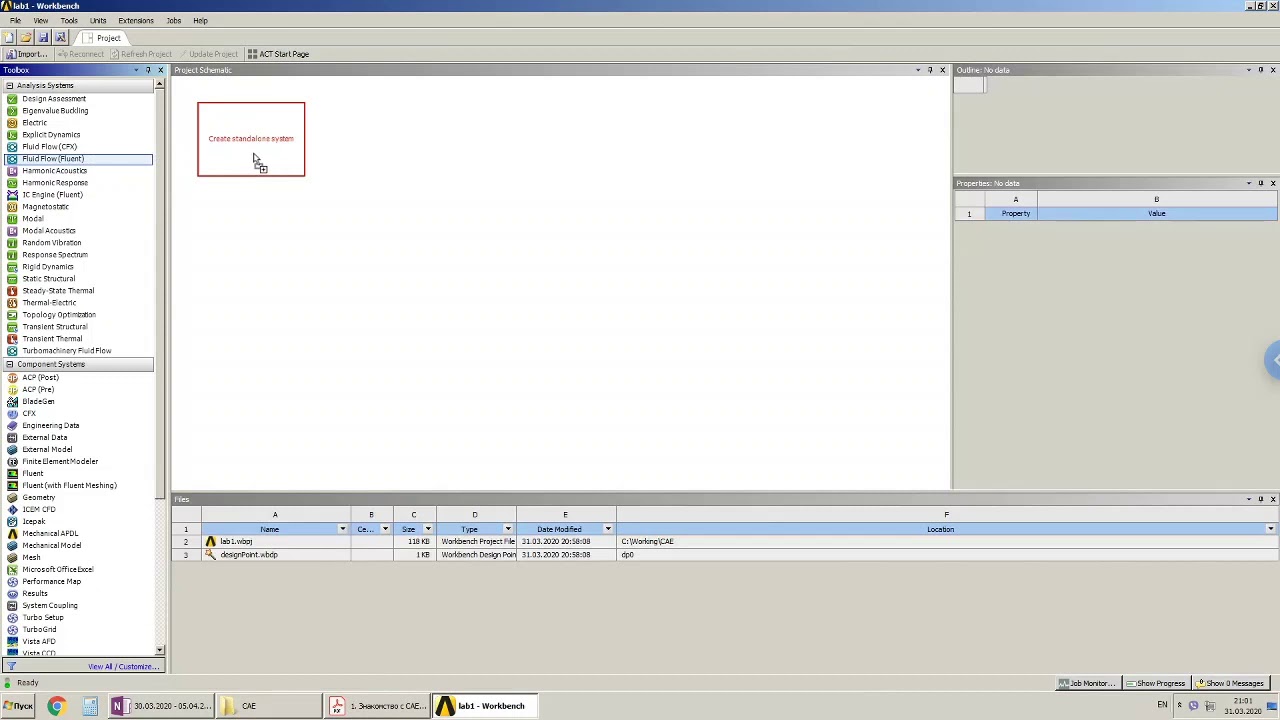Image resolution: width=1280 pixels, height=720 pixels.
Task: Open Project Schematic panel dropdown arrow
Action: (918, 70)
